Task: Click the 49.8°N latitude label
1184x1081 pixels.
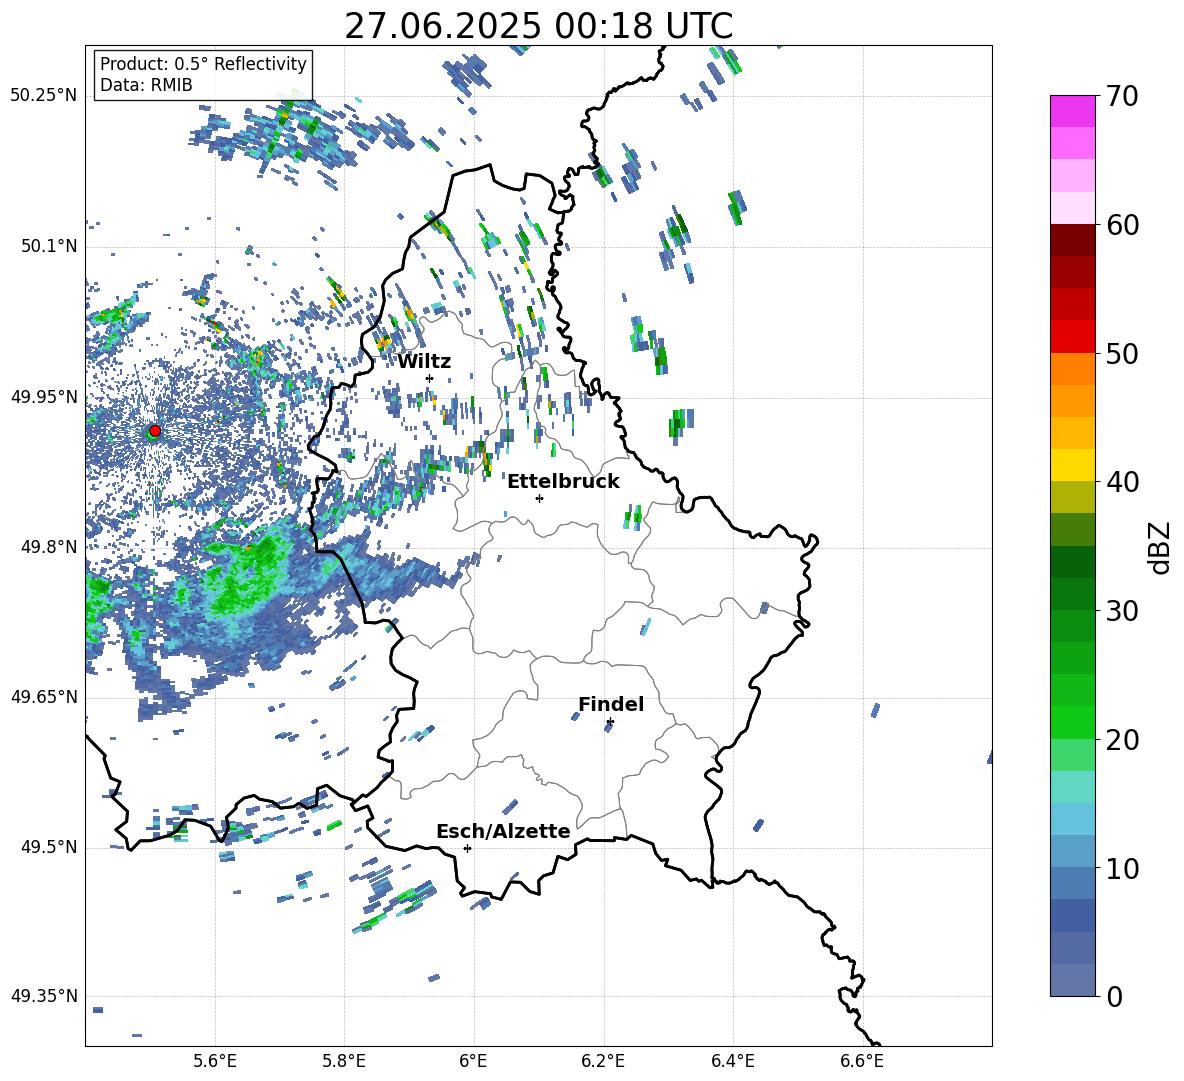Action: (50, 547)
